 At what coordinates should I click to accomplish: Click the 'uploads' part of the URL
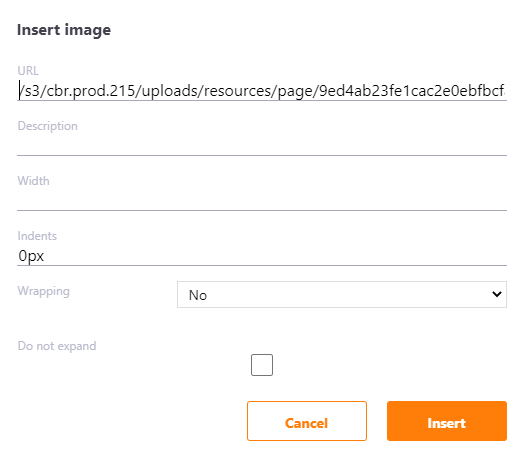170,91
